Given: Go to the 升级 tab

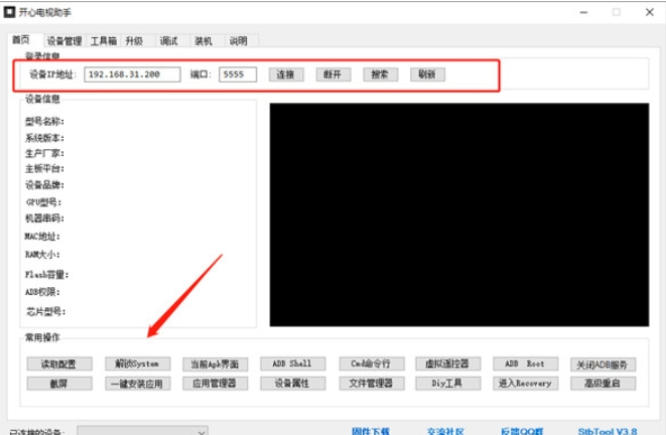Looking at the screenshot, I should pyautogui.click(x=134, y=41).
